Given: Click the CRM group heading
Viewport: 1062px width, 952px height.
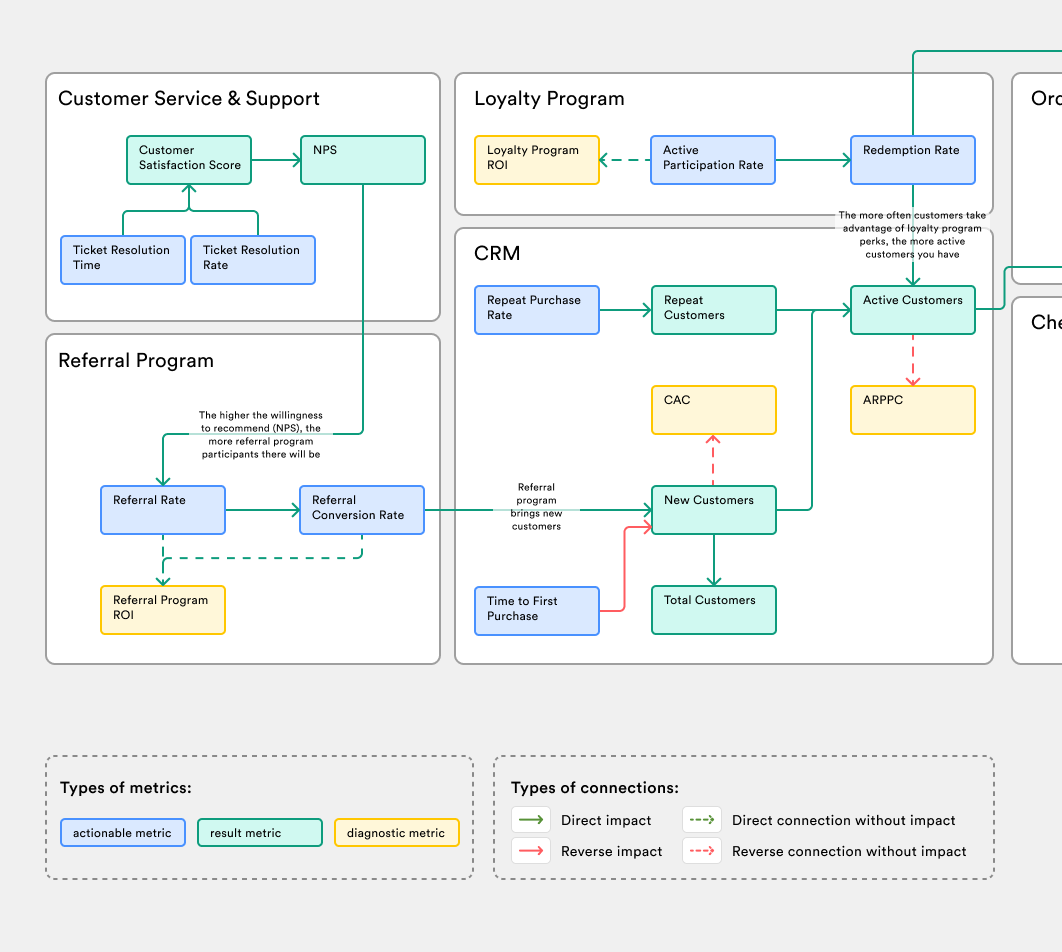Looking at the screenshot, I should [497, 253].
